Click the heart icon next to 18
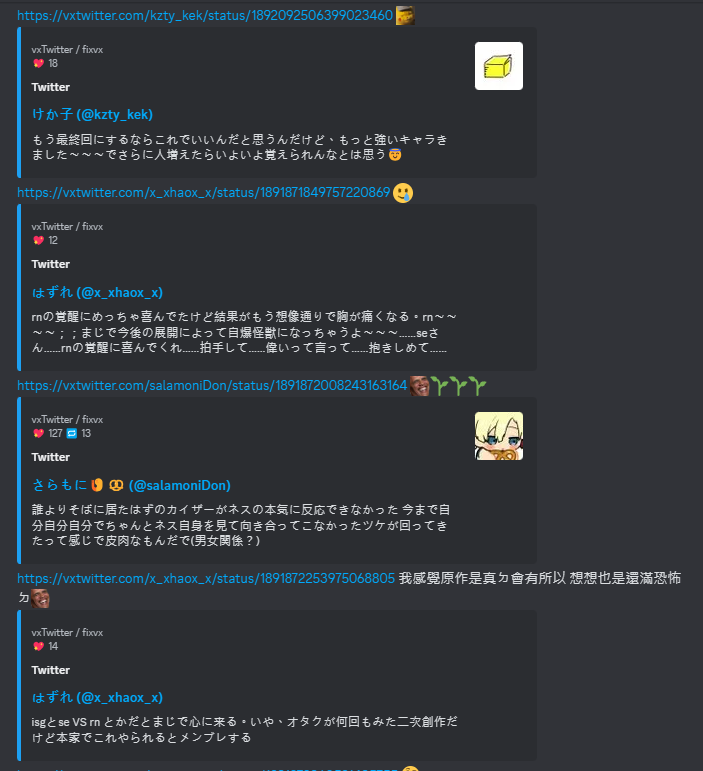703x771 pixels. click(x=38, y=63)
